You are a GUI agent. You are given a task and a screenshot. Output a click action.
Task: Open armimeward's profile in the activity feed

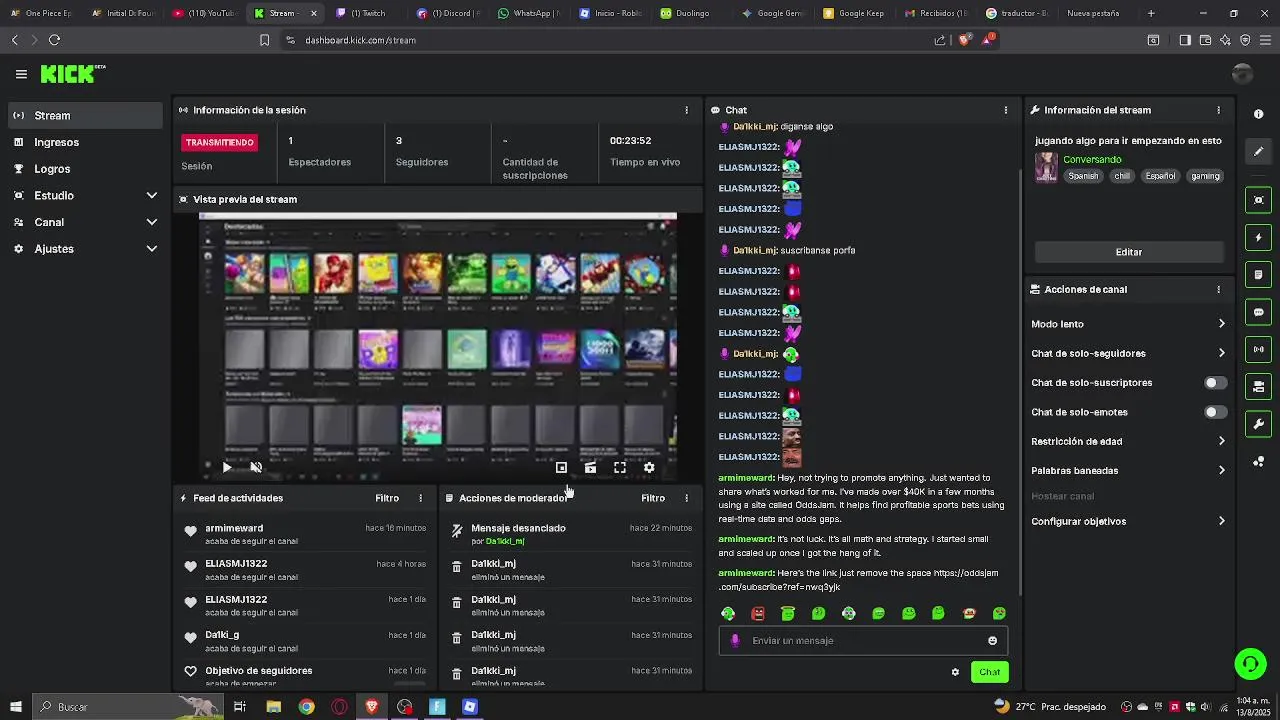(234, 528)
